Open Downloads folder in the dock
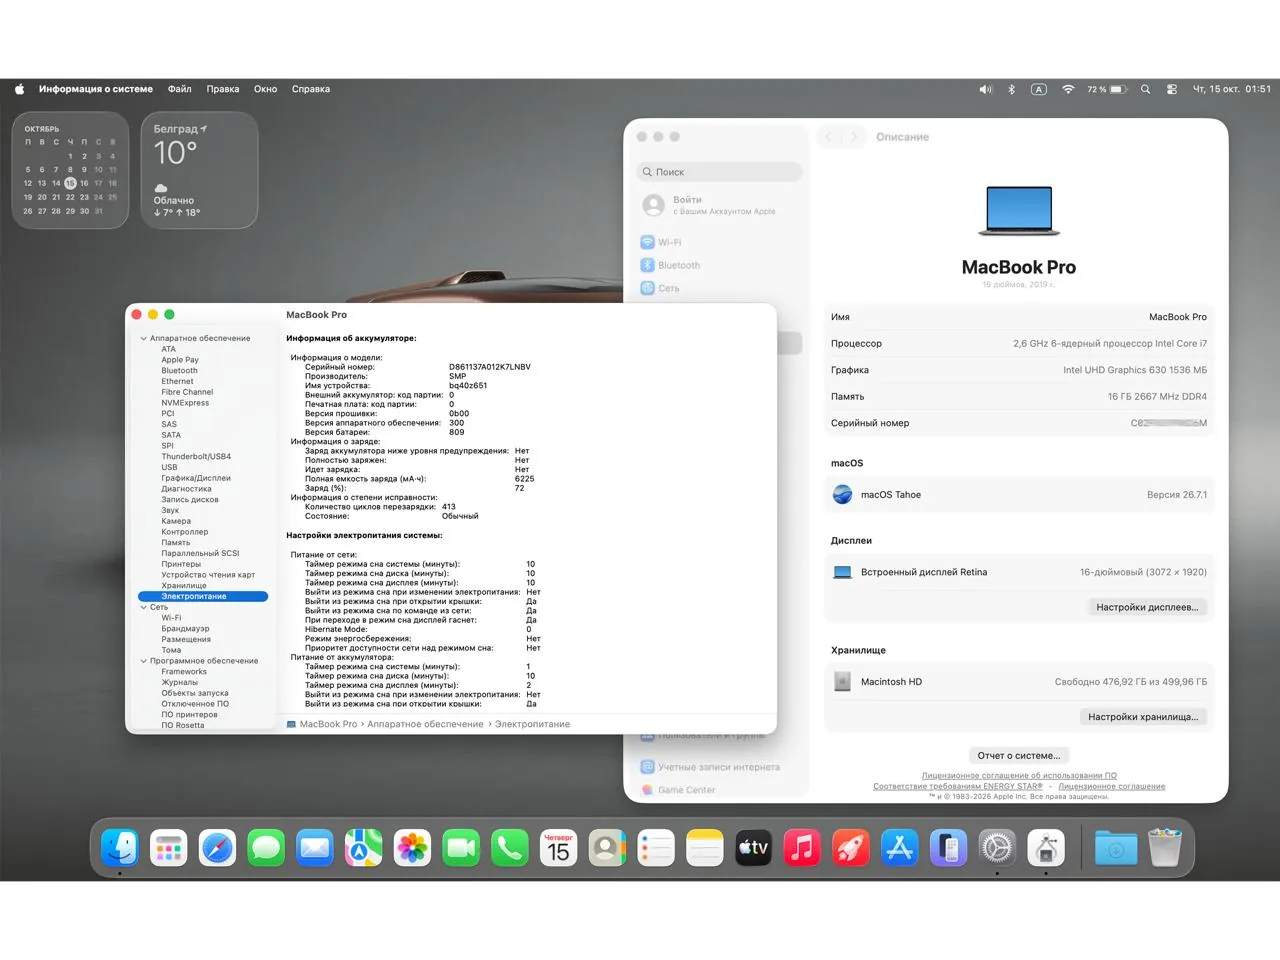The width and height of the screenshot is (1280, 960). [1116, 848]
